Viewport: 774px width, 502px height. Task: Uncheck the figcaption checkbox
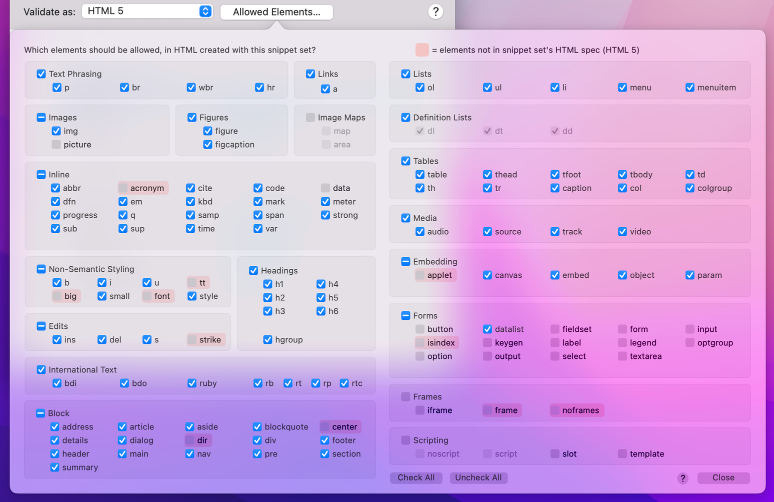click(x=208, y=145)
